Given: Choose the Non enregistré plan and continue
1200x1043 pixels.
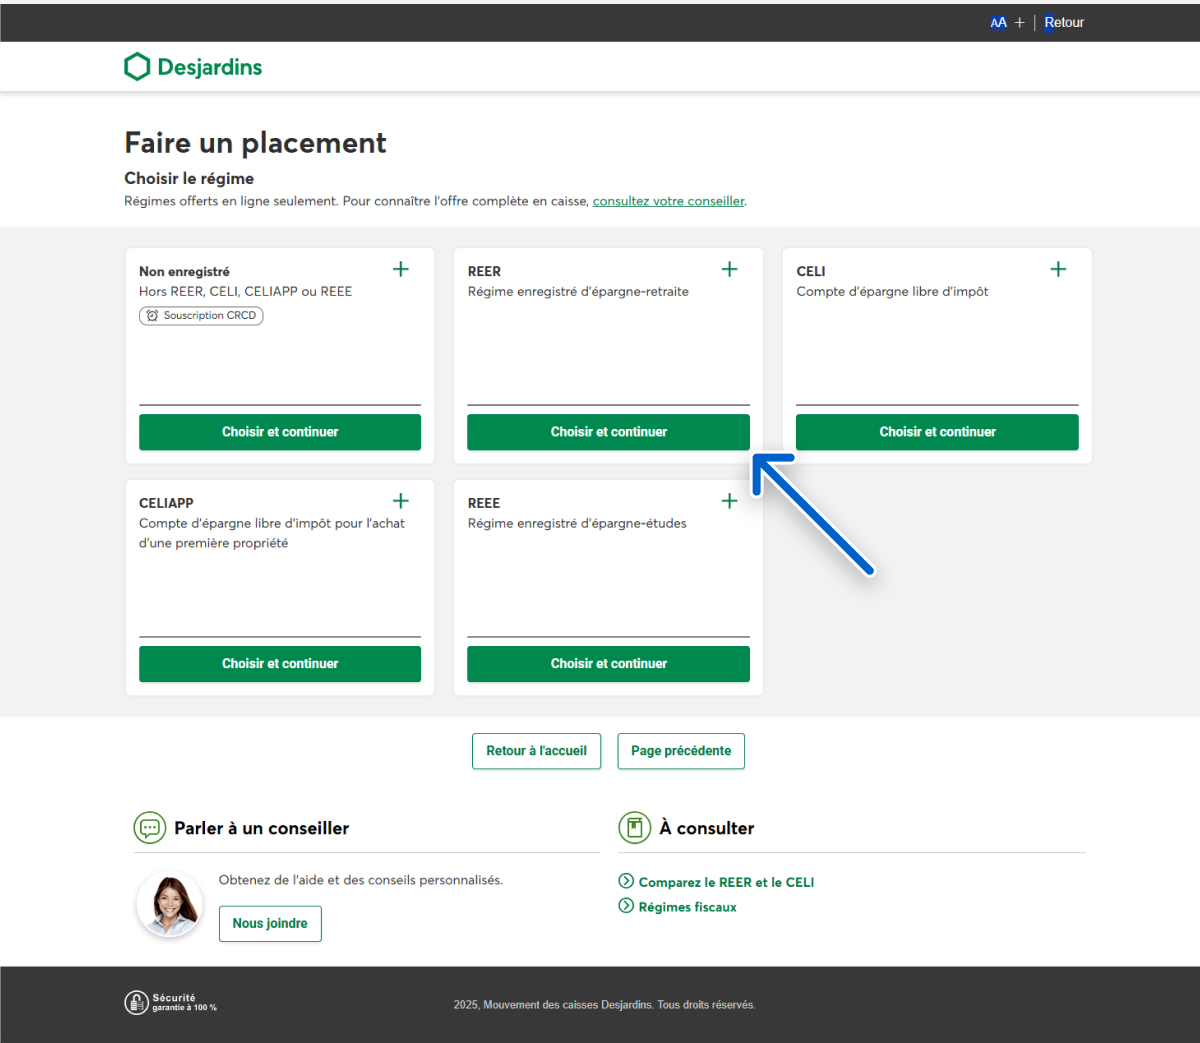Looking at the screenshot, I should (280, 432).
